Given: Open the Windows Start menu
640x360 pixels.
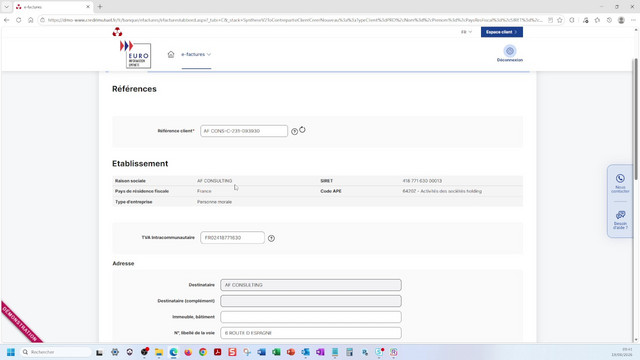Looking at the screenshot, I should click(11, 352).
